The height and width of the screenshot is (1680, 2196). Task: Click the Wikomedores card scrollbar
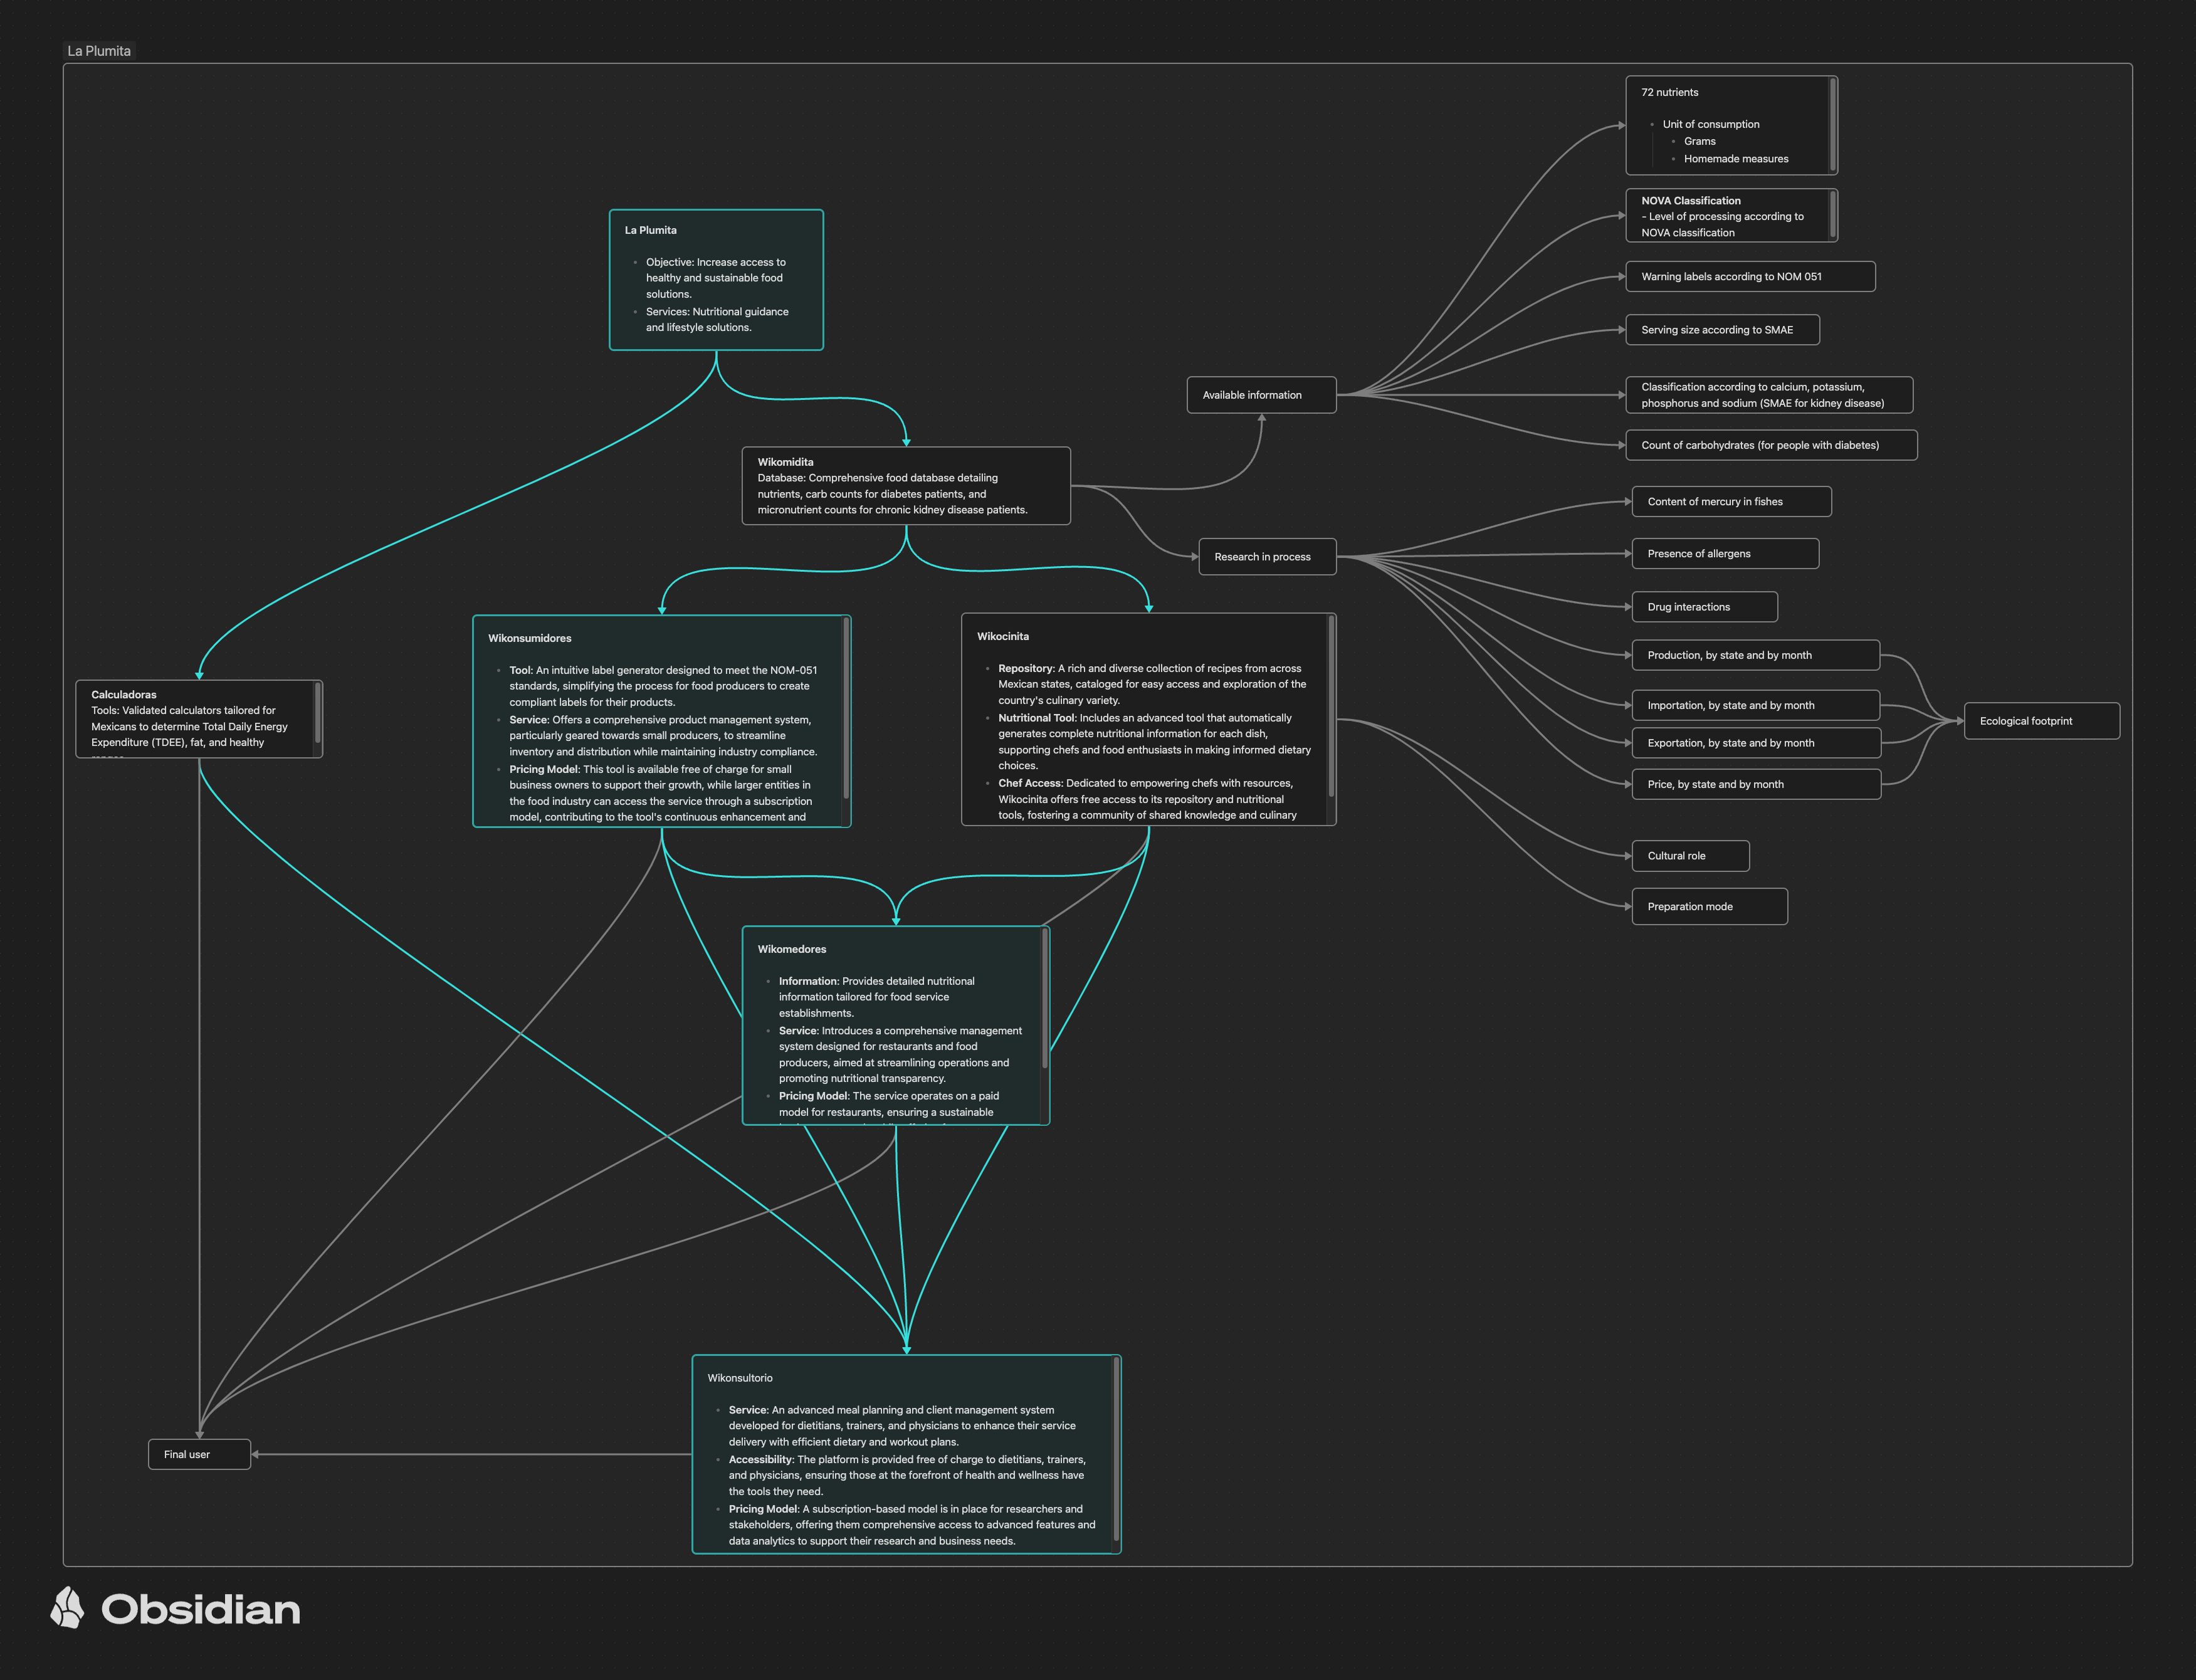coord(1045,998)
